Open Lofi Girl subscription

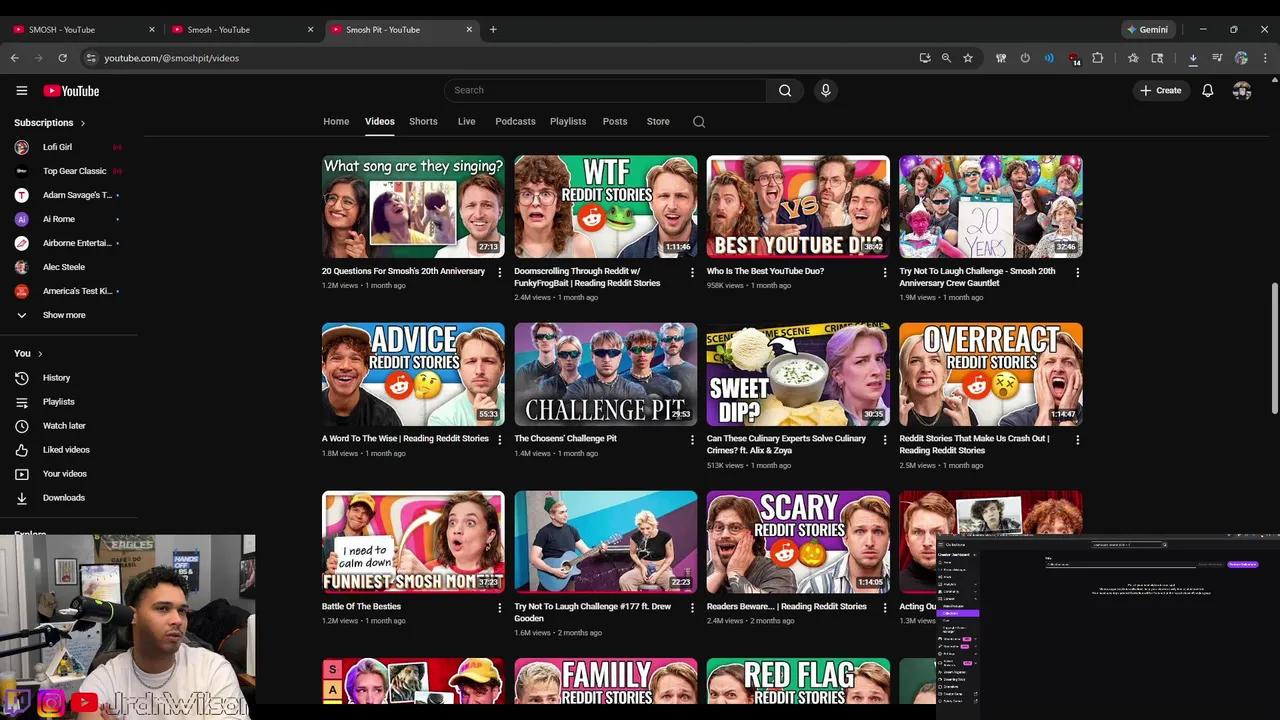coord(69,147)
